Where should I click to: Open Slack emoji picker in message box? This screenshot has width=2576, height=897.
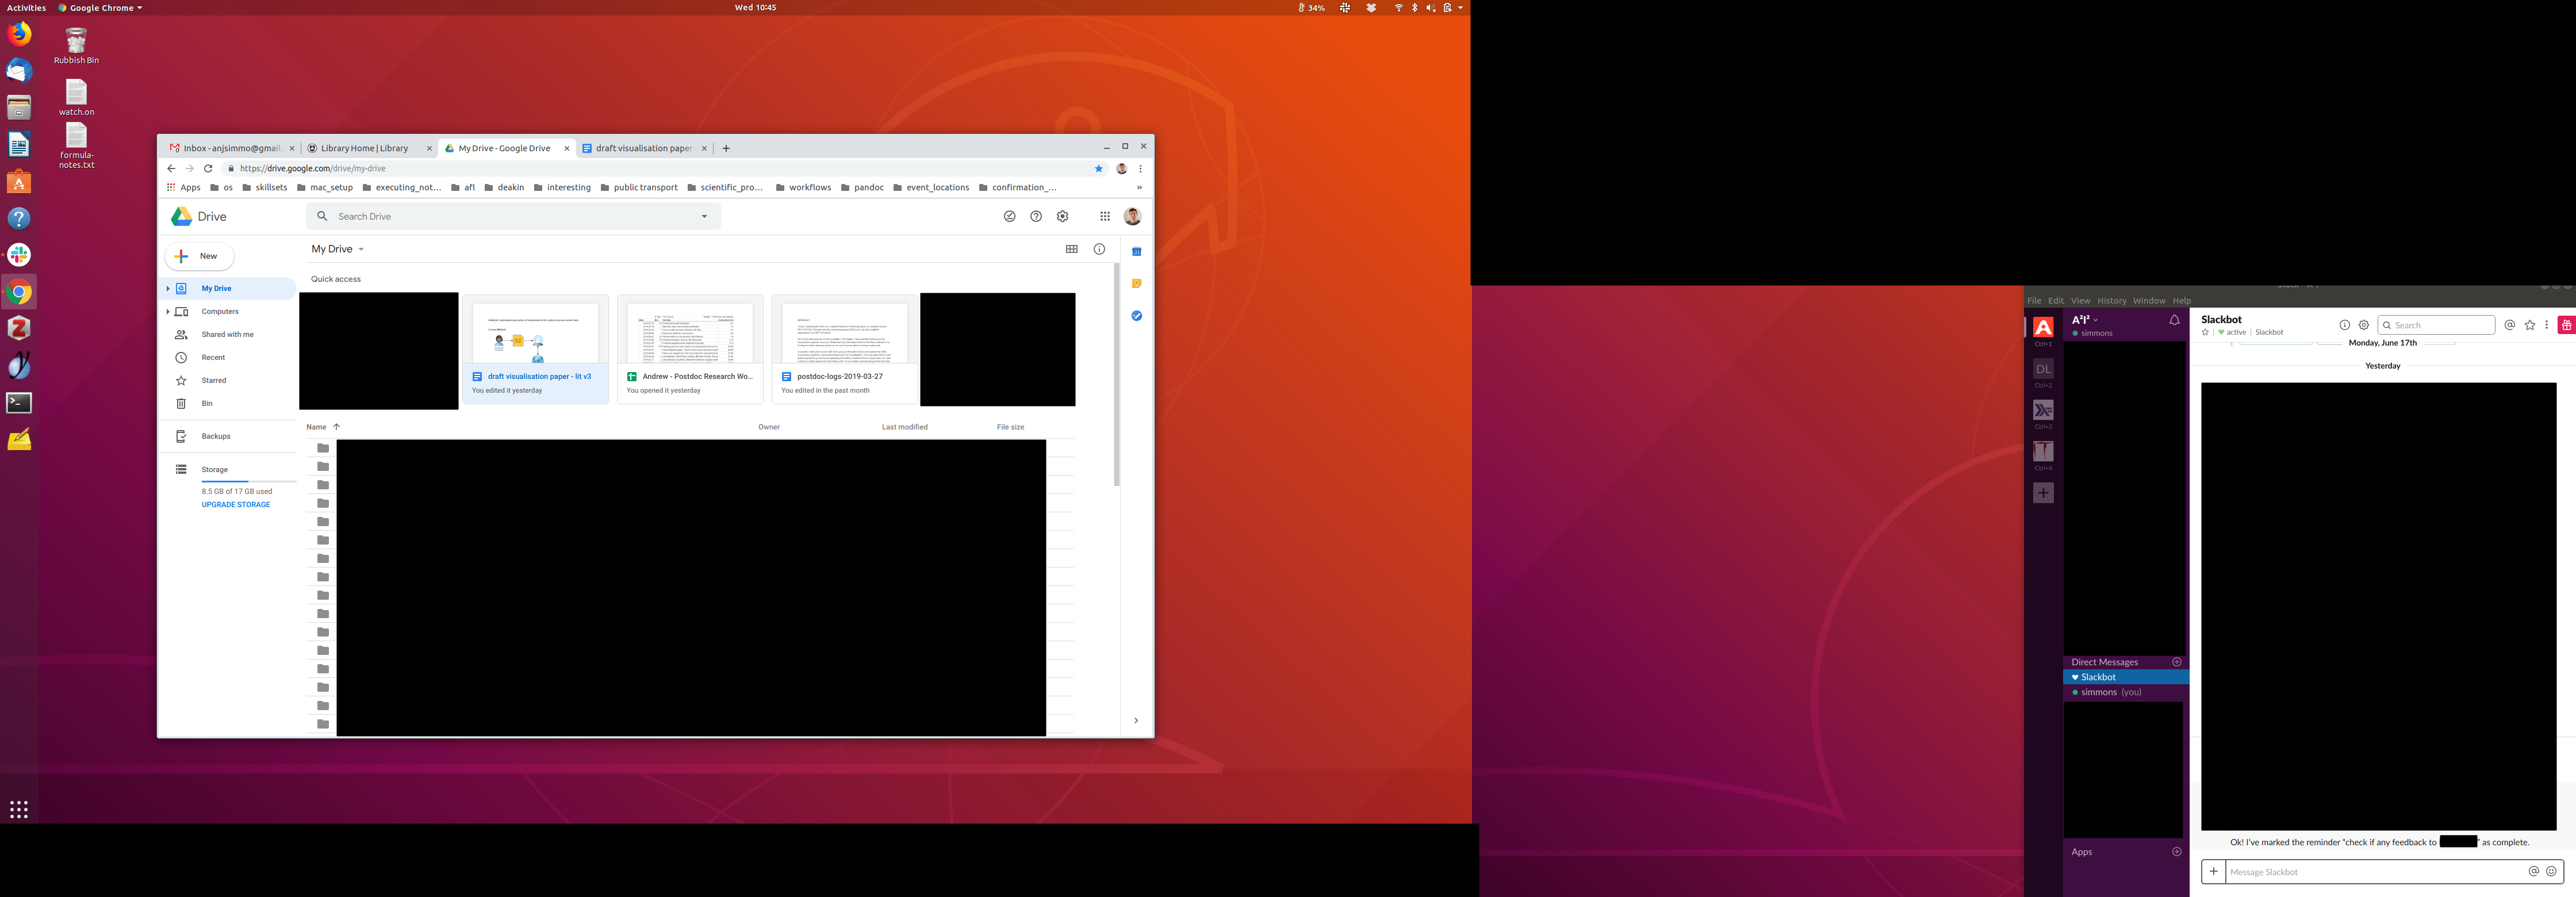[x=2551, y=871]
